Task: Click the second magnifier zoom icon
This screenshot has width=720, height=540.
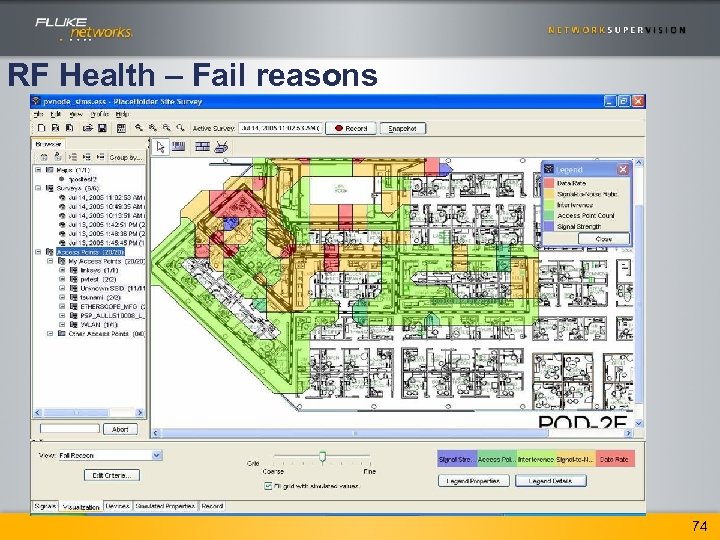Action: pos(152,128)
